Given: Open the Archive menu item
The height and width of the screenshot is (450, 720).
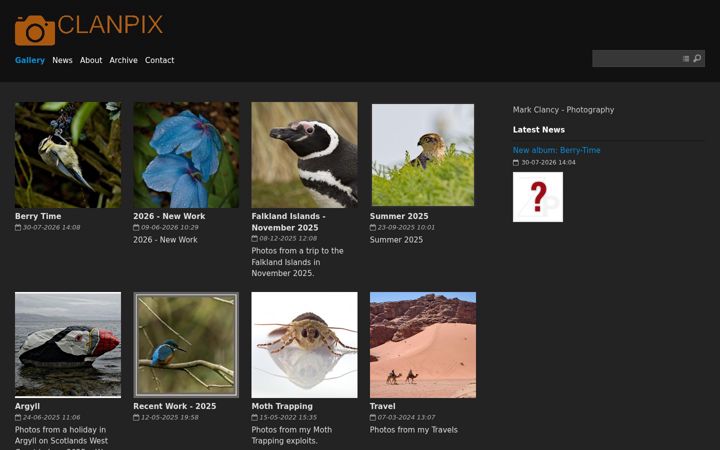Looking at the screenshot, I should (124, 60).
